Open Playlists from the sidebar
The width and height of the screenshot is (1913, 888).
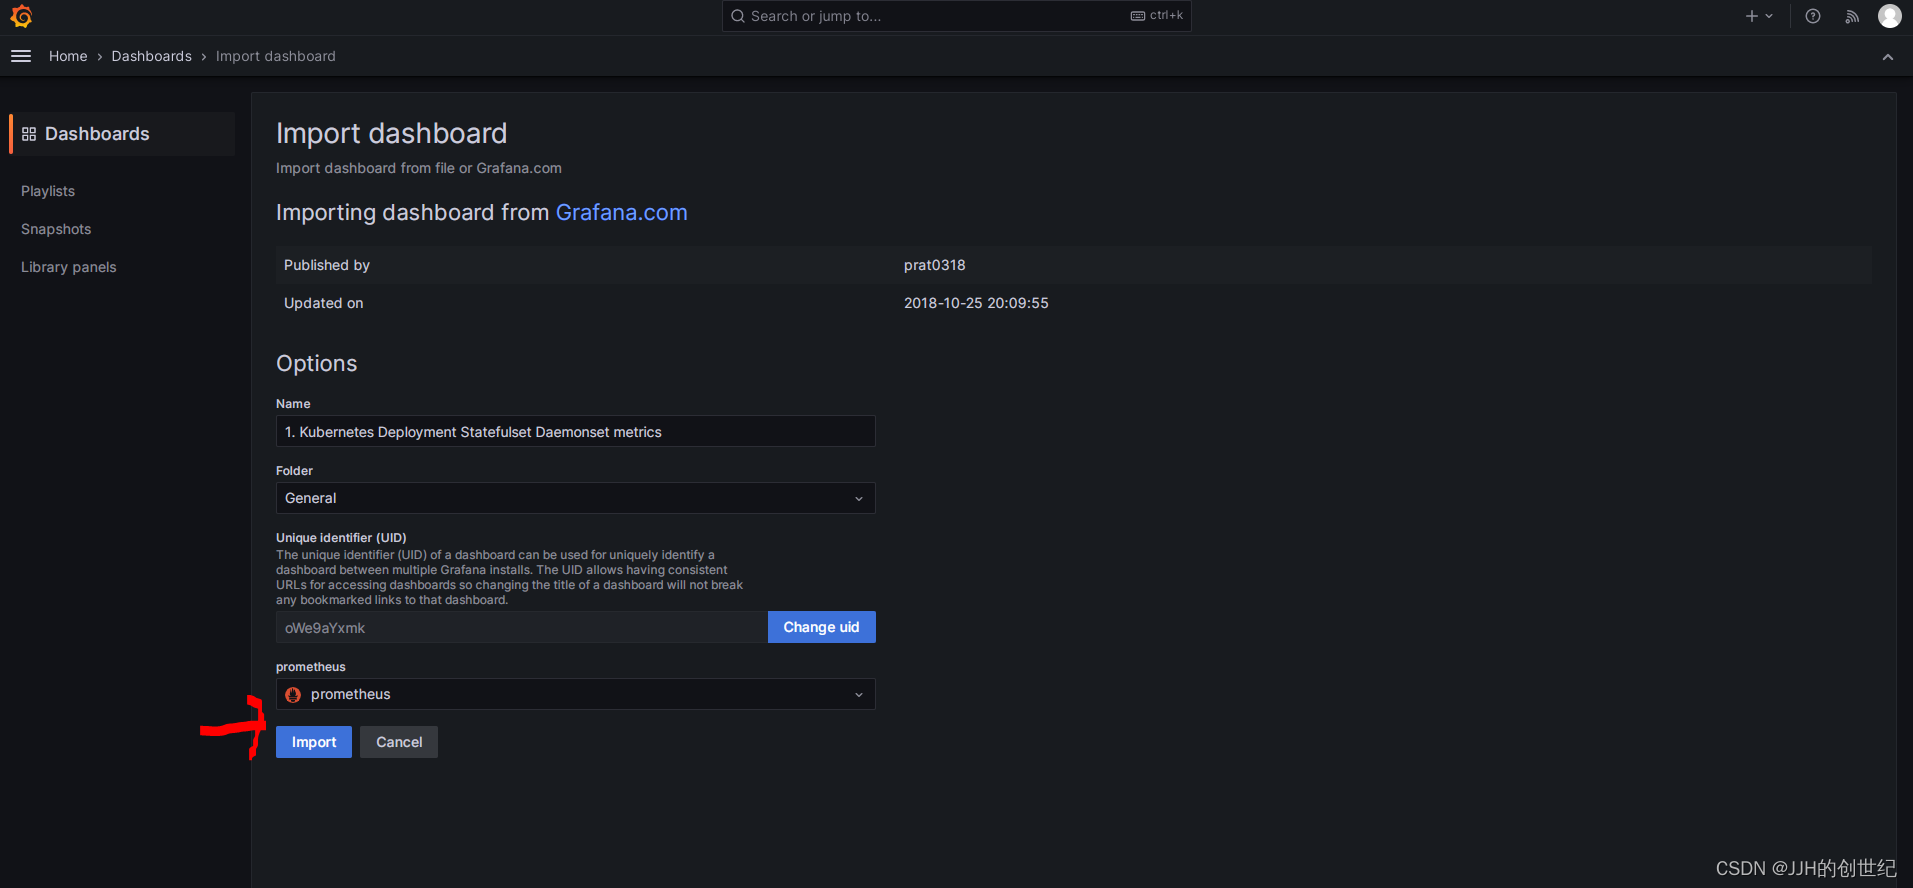[x=48, y=191]
